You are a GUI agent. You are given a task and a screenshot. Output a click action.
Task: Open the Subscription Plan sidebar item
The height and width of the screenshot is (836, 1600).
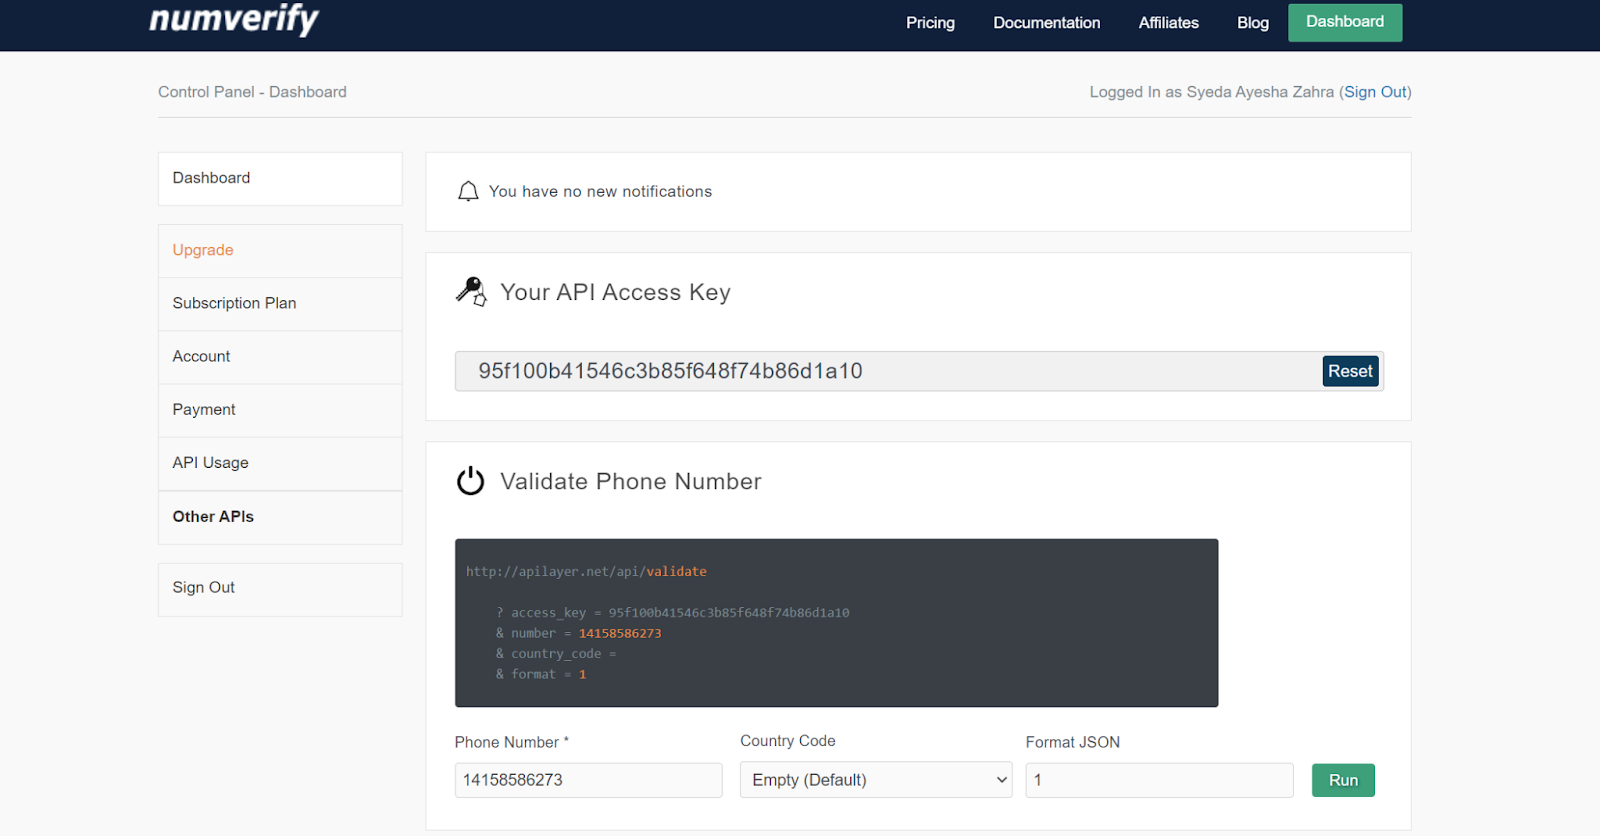280,303
